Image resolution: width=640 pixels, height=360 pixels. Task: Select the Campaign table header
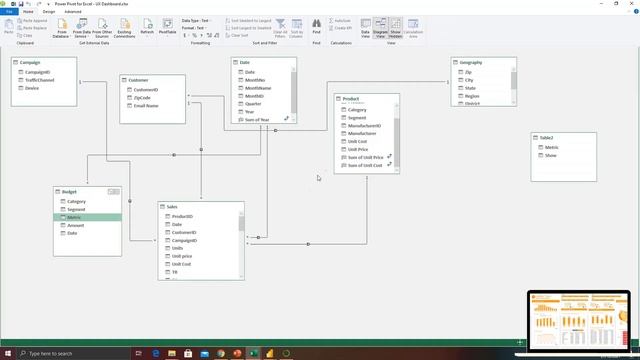click(x=44, y=62)
